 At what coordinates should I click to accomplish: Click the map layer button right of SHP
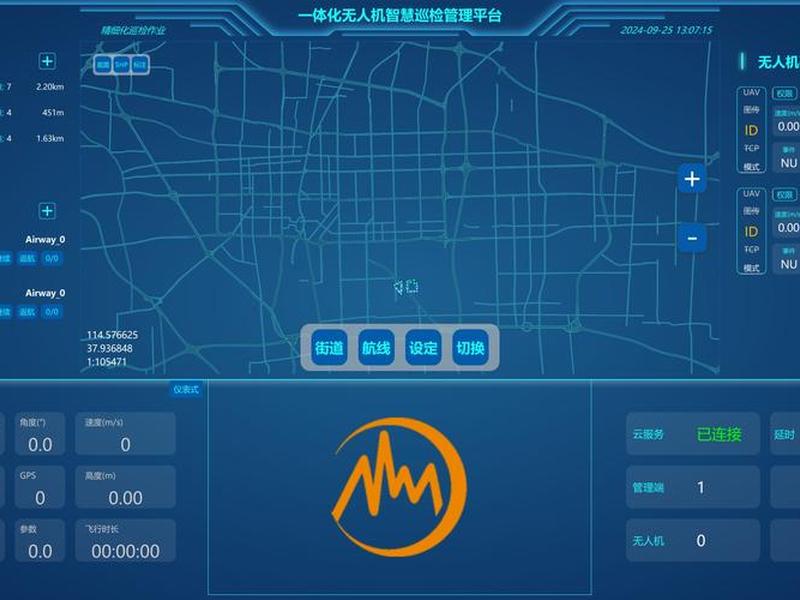tap(139, 65)
